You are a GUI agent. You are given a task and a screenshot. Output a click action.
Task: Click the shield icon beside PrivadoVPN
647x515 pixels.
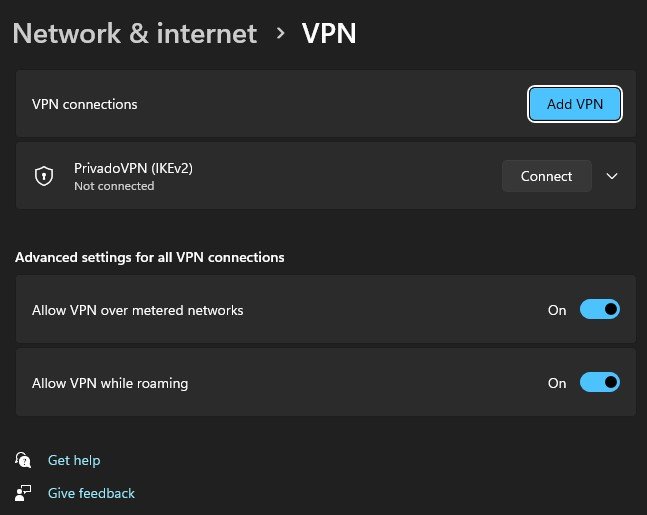(43, 176)
